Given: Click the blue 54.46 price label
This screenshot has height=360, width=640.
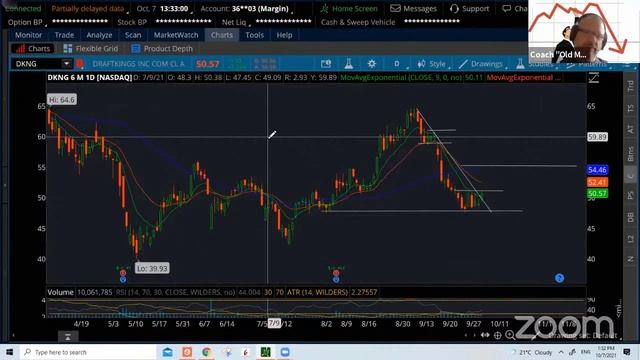Looking at the screenshot, I should (598, 170).
